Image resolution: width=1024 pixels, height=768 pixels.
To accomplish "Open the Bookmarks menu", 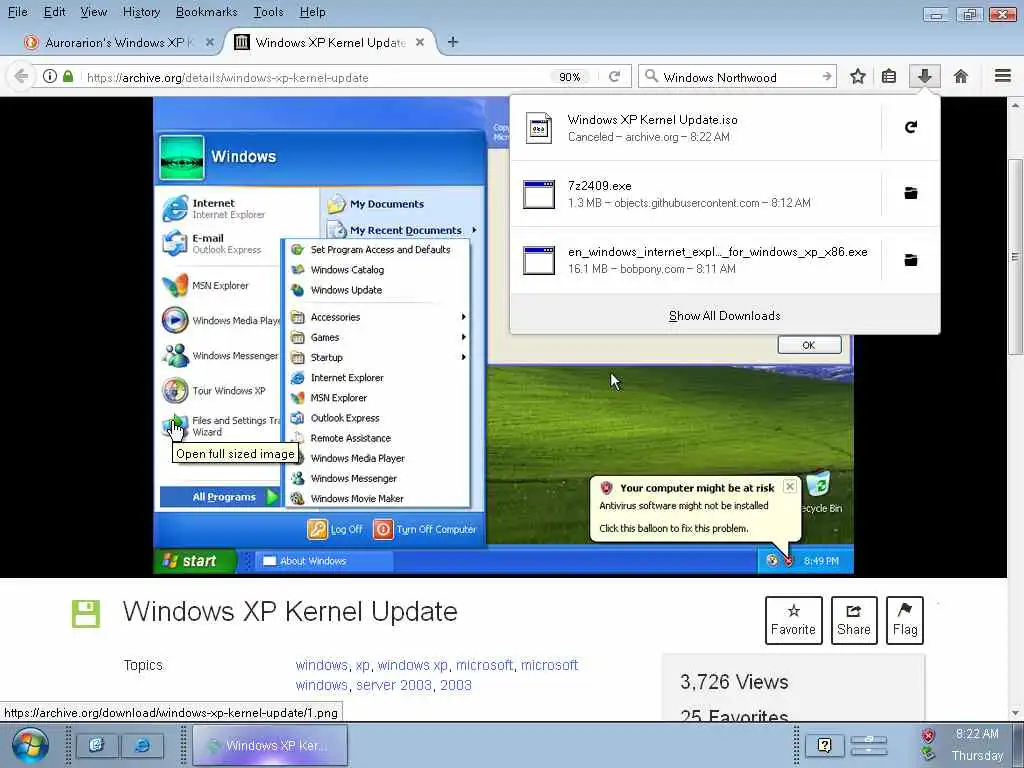I will 206,12.
